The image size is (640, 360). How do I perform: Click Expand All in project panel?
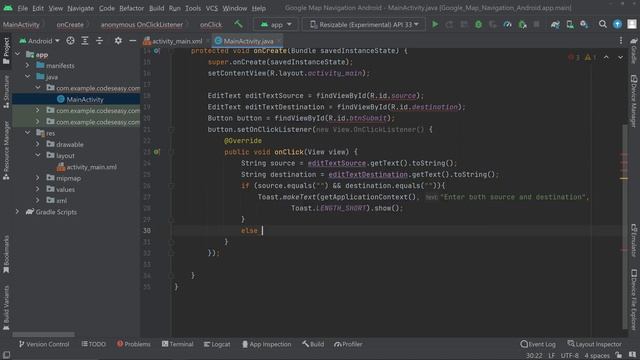(84, 41)
